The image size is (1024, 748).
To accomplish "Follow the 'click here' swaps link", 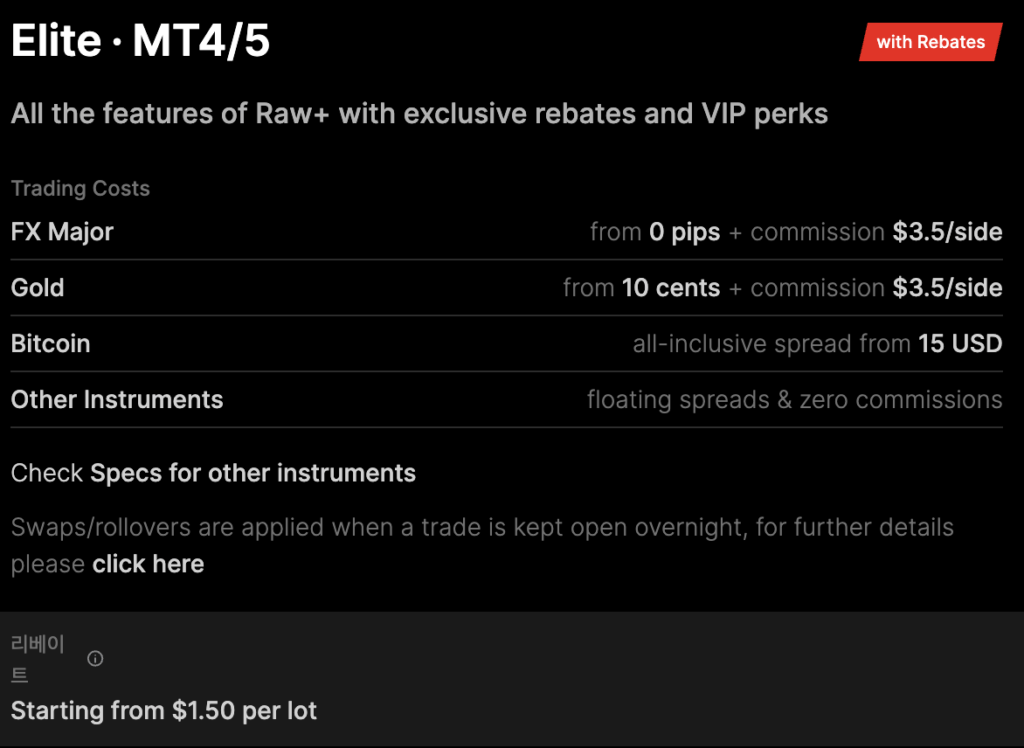I will pos(148,564).
